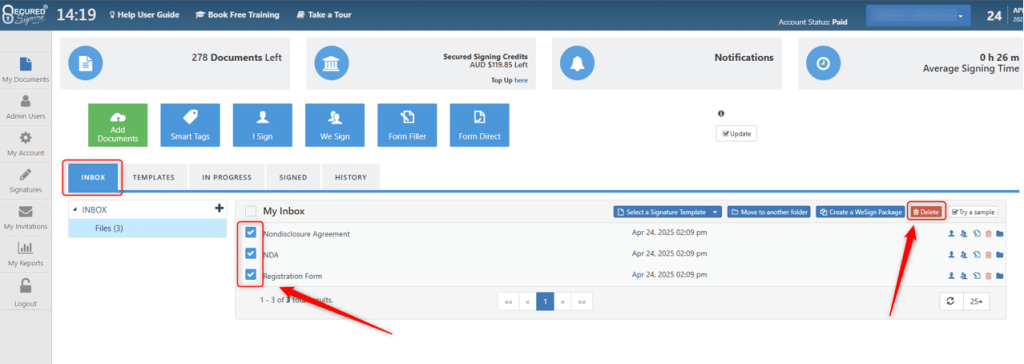Image resolution: width=1024 pixels, height=364 pixels.
Task: Click I Sign icon for NDA row
Action: [x=952, y=255]
